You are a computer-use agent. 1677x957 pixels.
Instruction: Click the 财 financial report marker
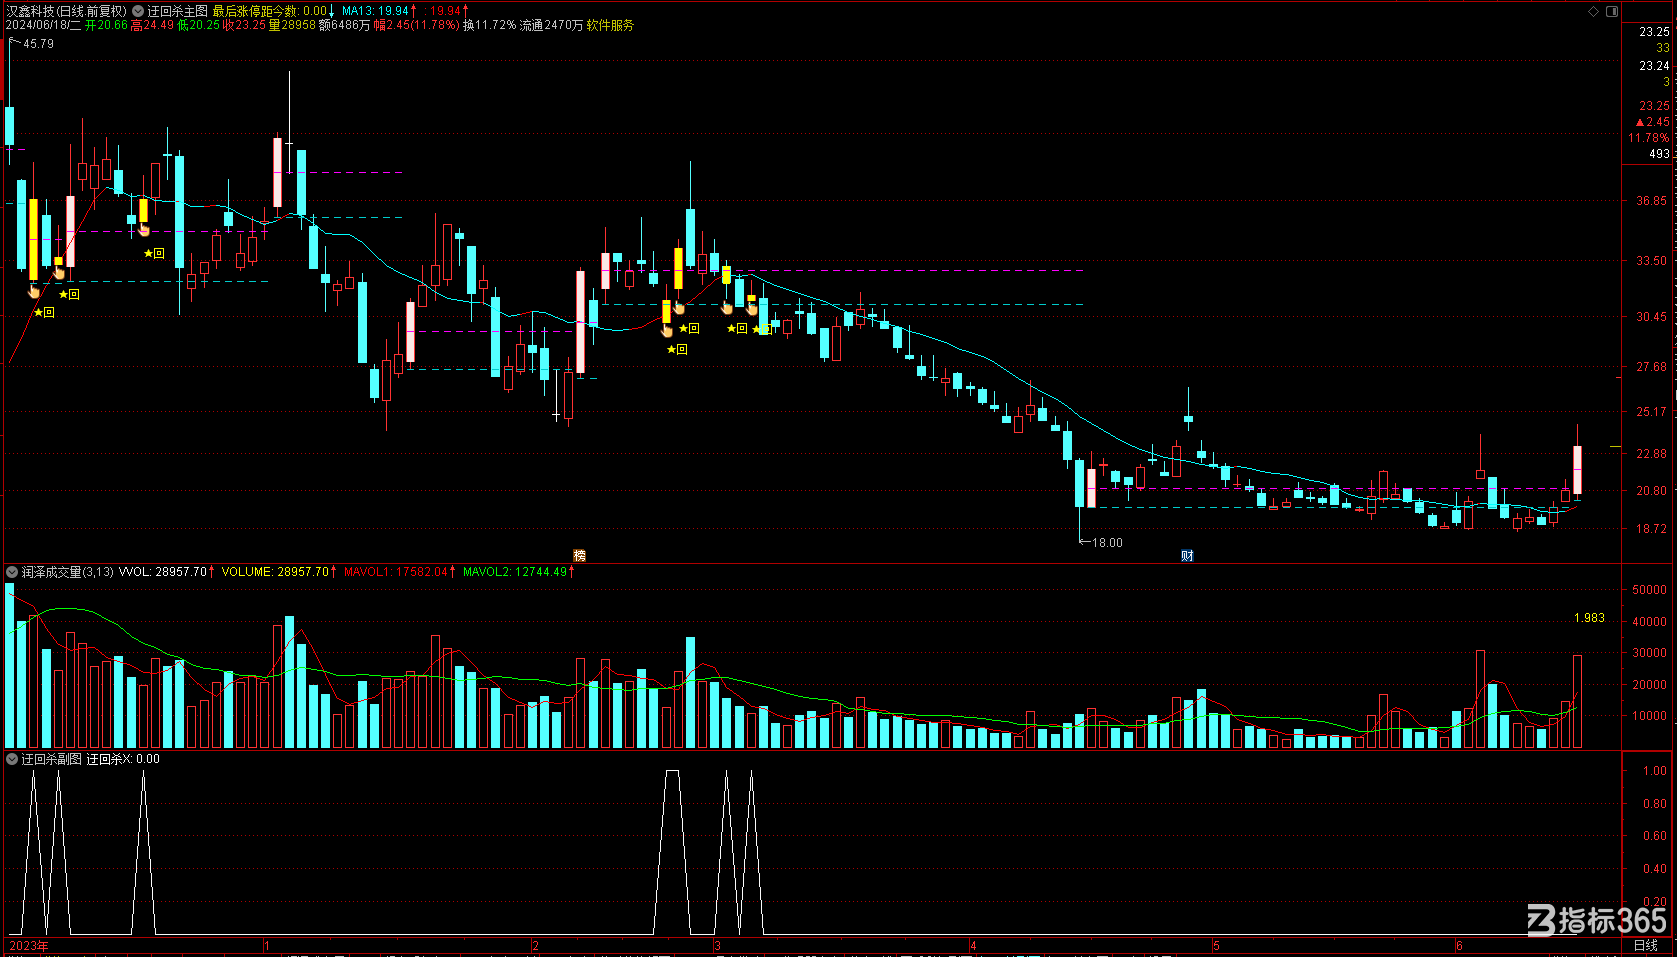[1187, 555]
